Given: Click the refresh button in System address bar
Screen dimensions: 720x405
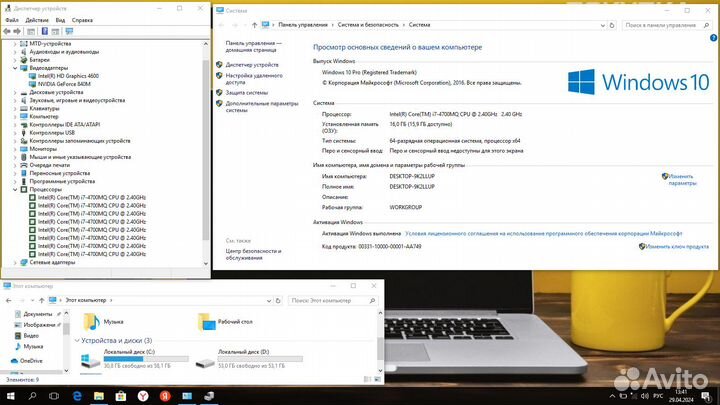Looking at the screenshot, I should coord(612,25).
